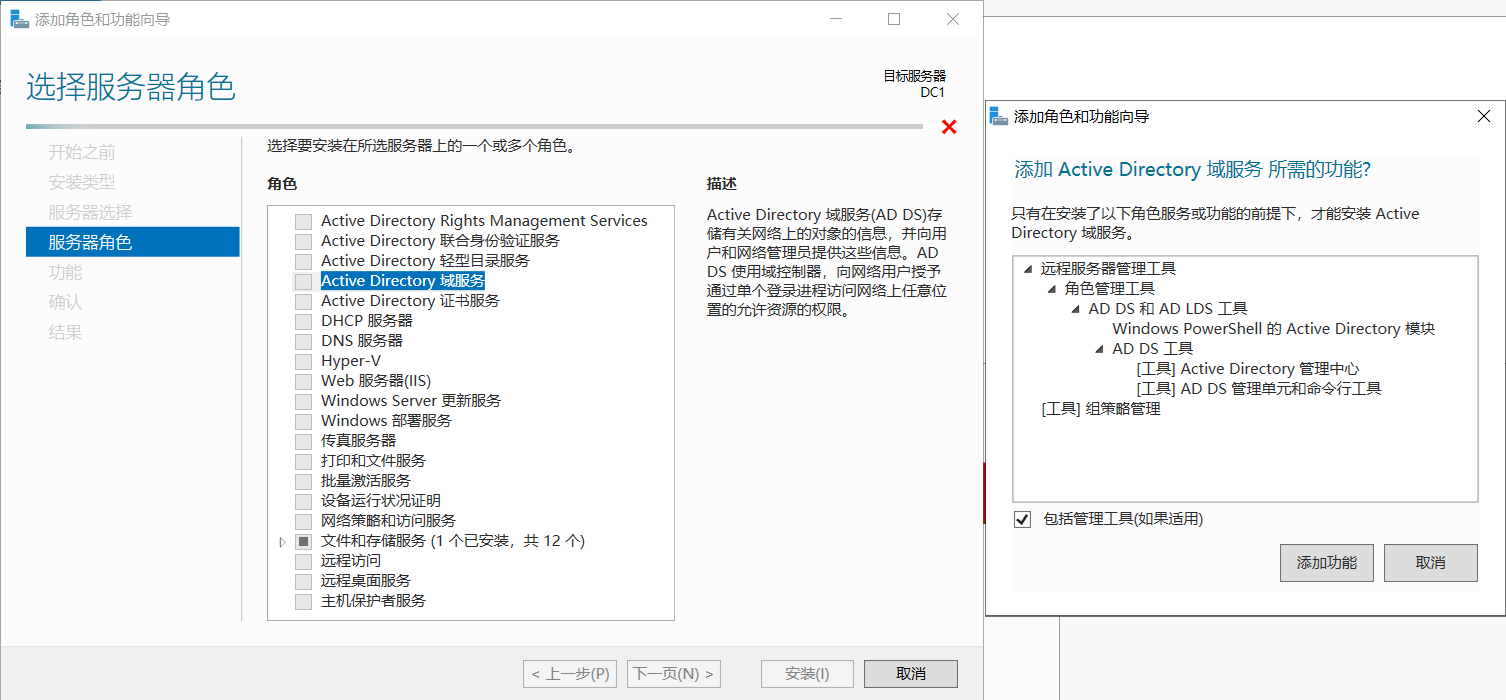
Task: Open 确认 wizard step
Action: point(65,302)
